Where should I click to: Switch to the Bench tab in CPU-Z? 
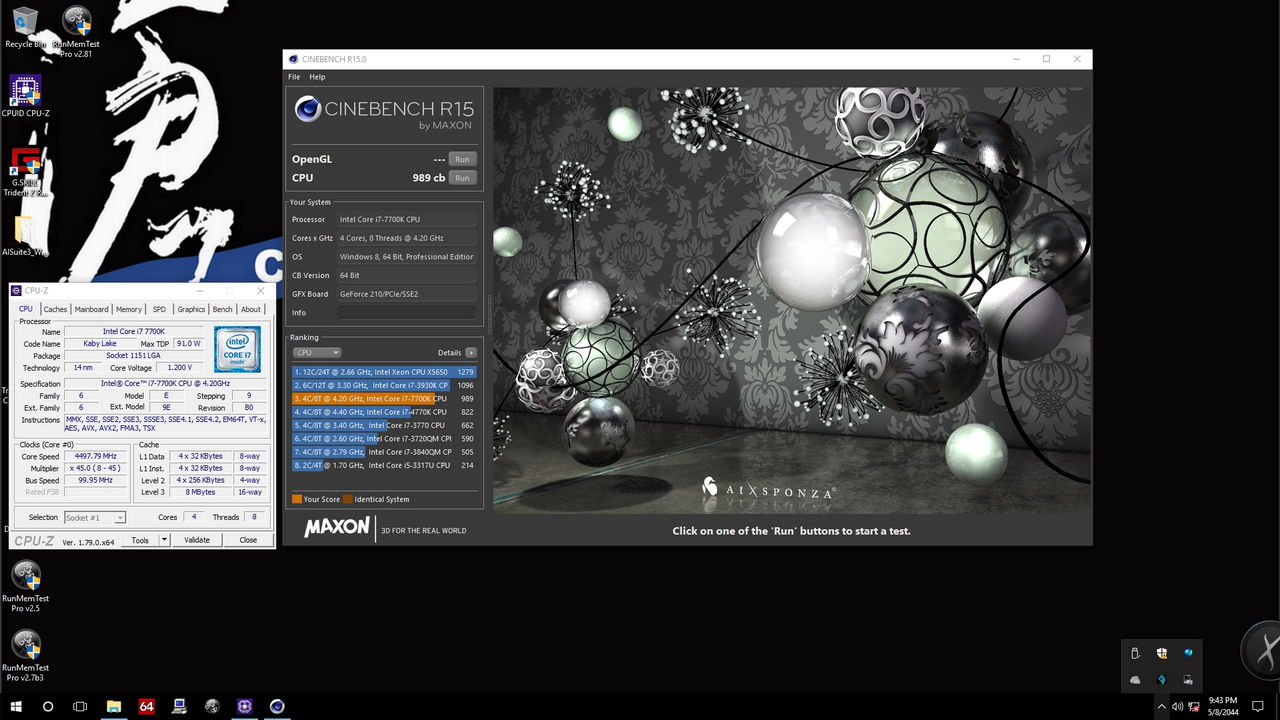(222, 309)
